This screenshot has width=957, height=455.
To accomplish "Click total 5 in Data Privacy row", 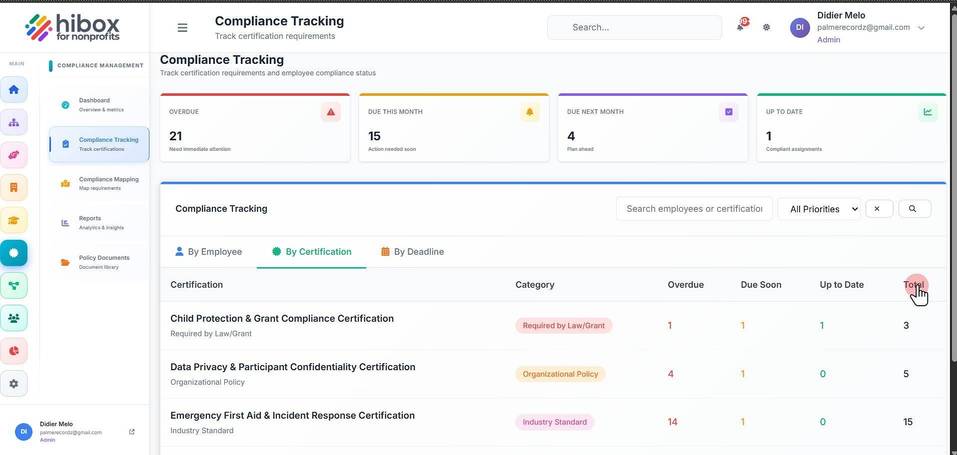I will 906,374.
